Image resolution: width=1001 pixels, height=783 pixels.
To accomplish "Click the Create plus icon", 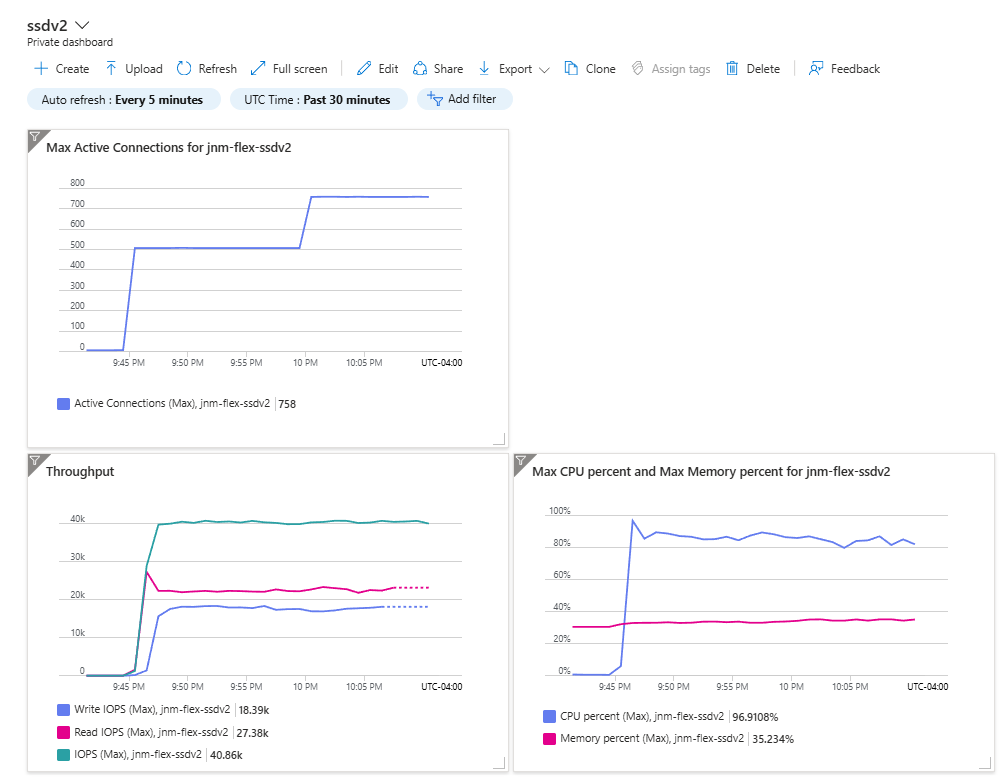I will coord(41,69).
